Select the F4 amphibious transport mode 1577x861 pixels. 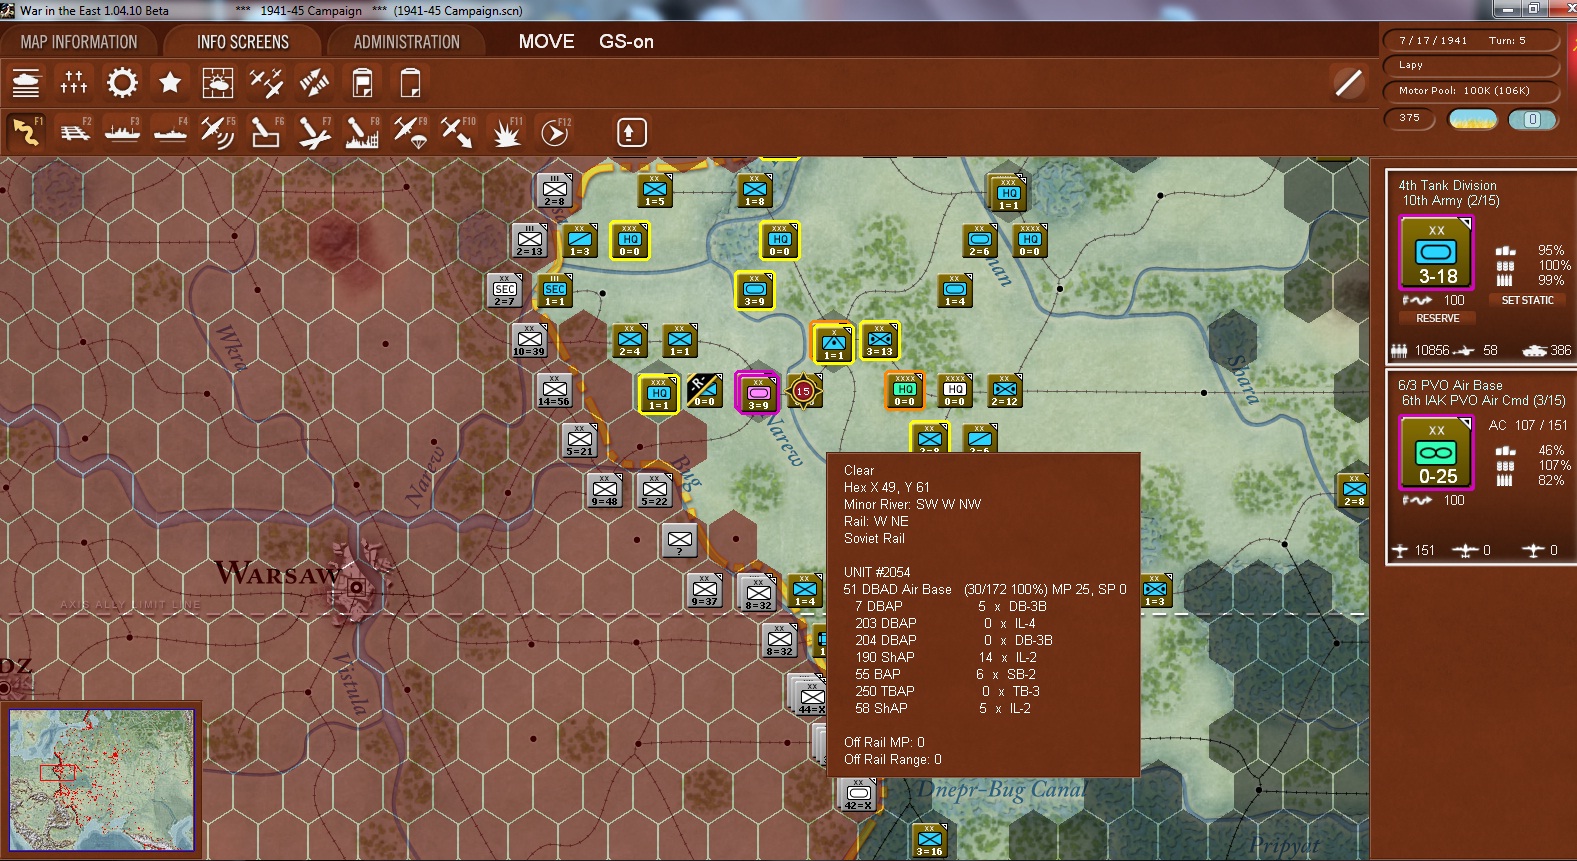coord(170,132)
